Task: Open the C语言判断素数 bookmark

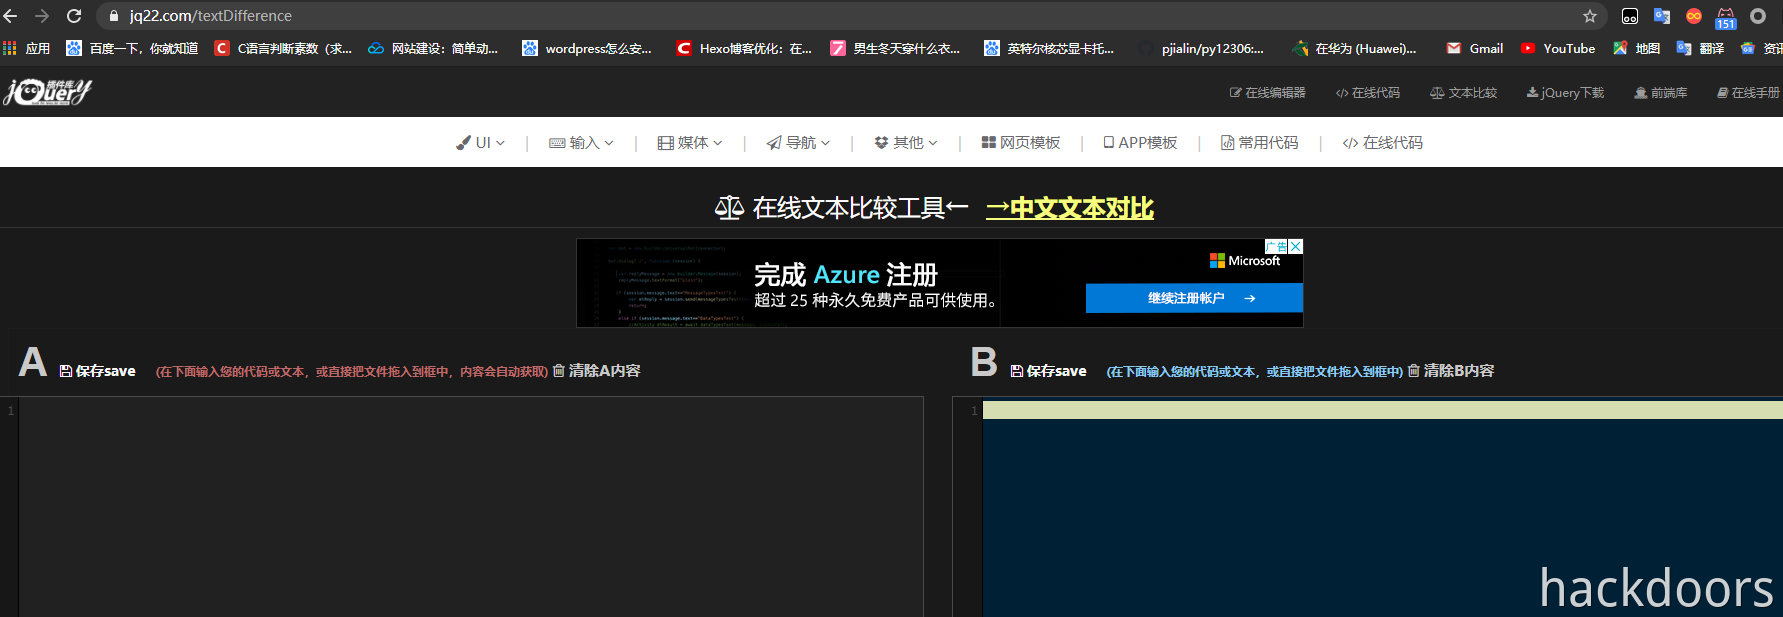Action: (x=283, y=48)
